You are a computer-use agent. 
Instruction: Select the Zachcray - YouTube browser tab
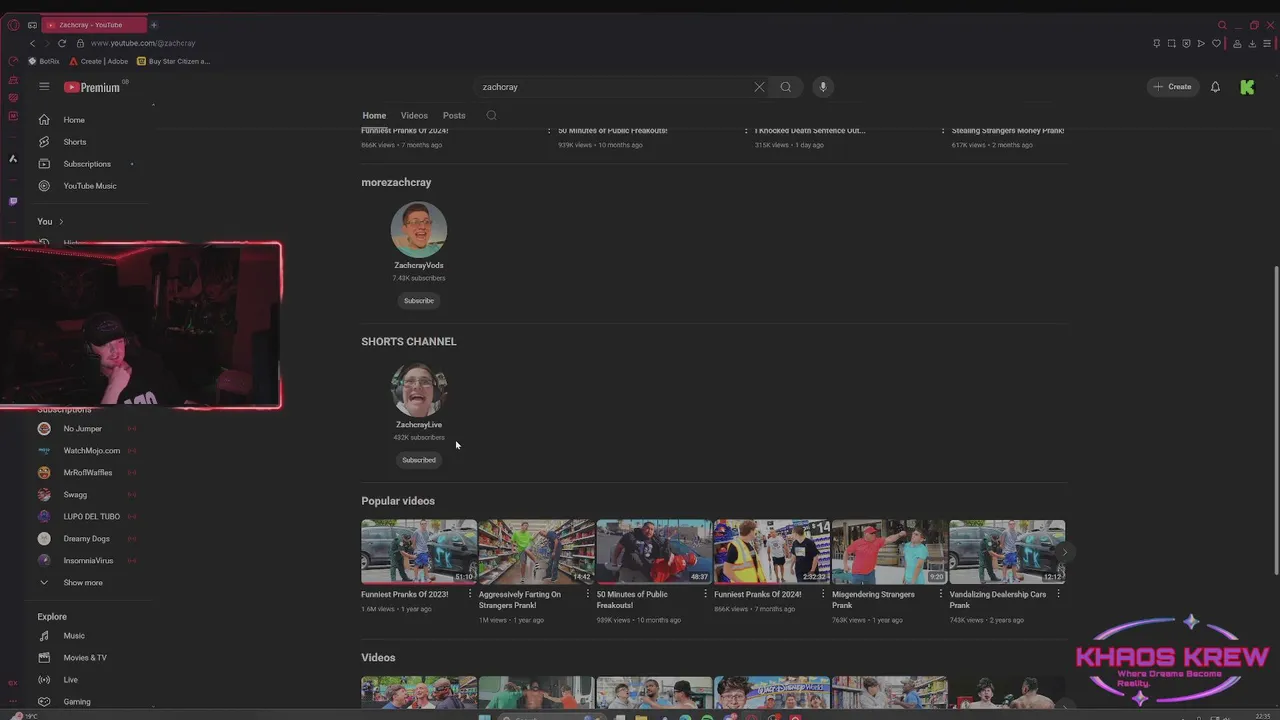[x=94, y=25]
